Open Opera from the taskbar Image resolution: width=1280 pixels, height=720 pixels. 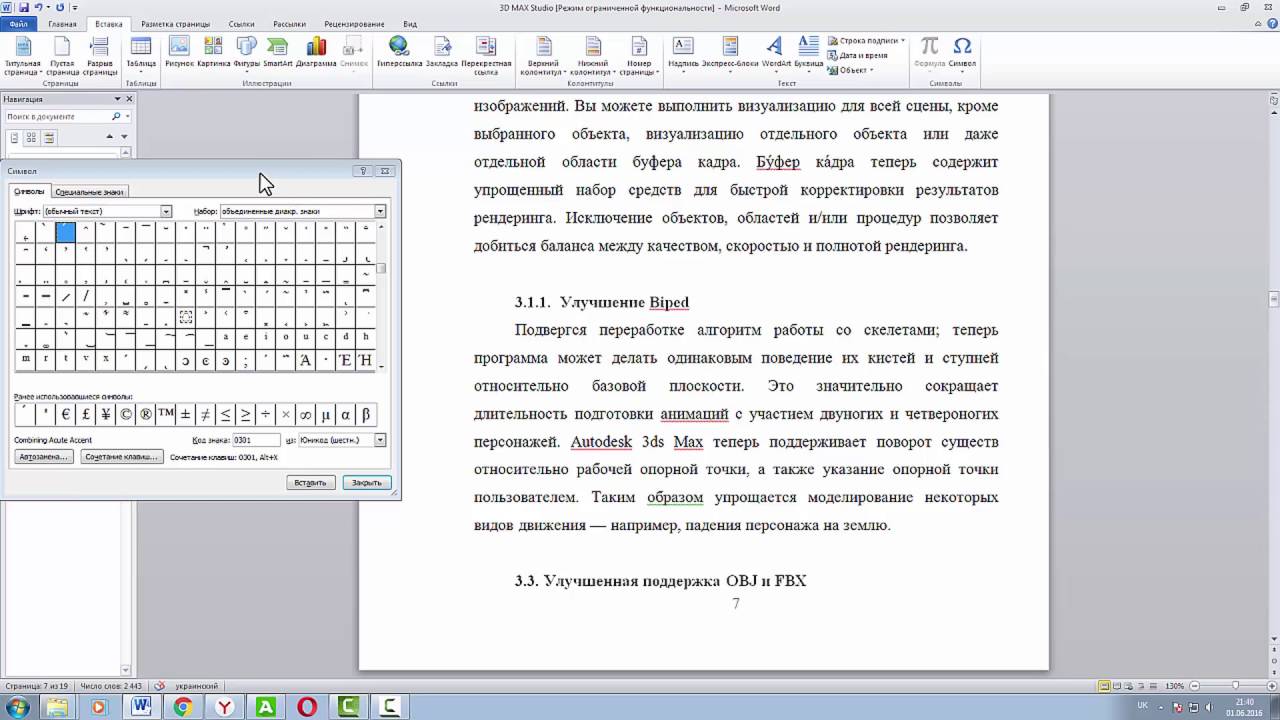tap(306, 707)
